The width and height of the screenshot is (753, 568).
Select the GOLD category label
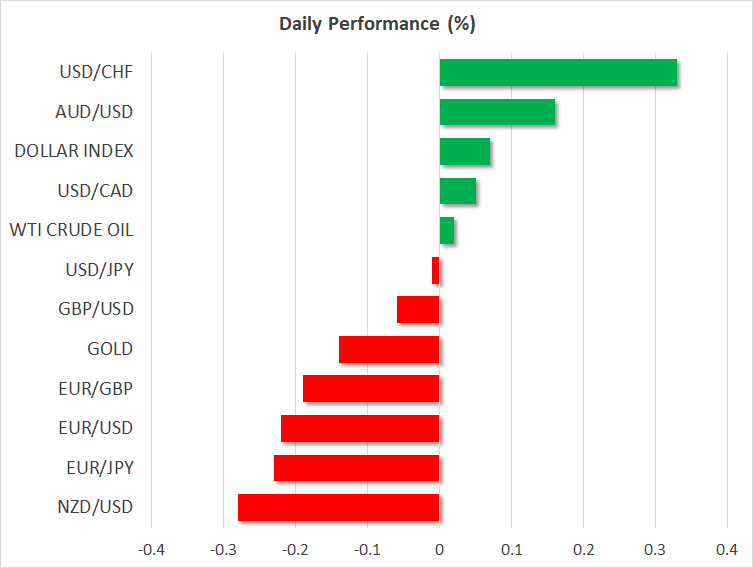point(110,349)
